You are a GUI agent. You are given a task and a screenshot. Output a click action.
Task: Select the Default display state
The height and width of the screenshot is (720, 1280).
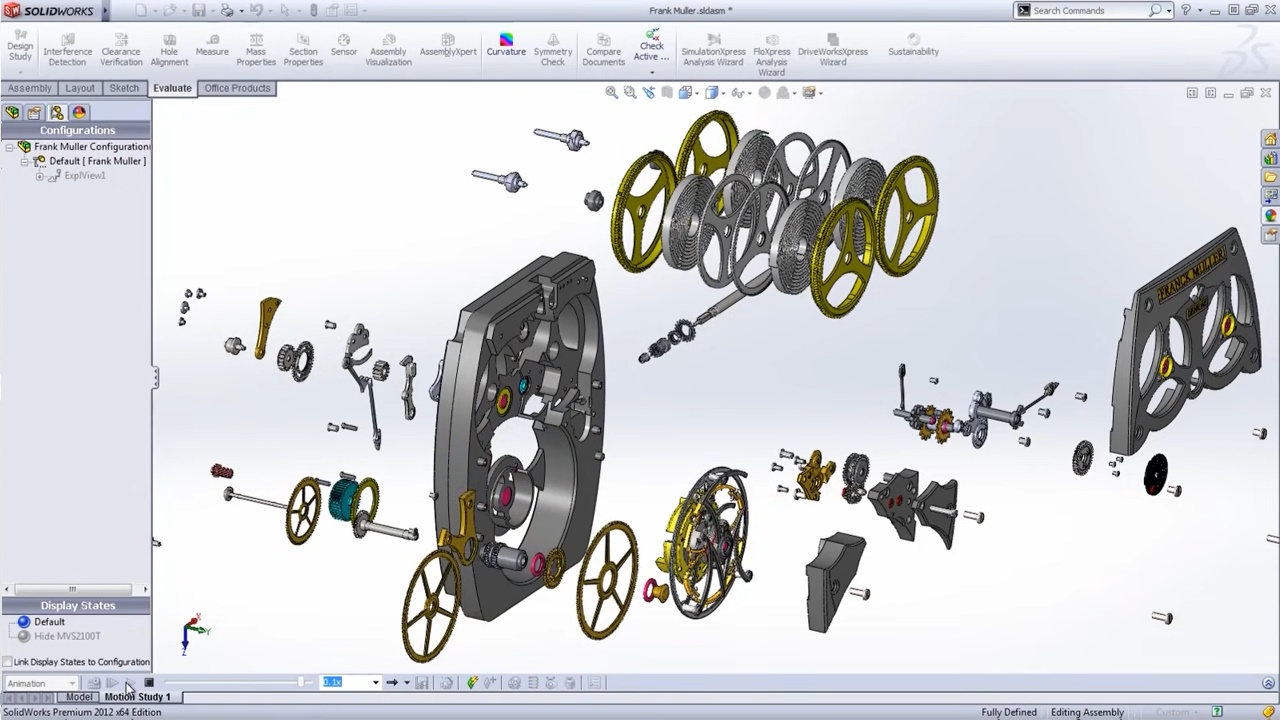pos(49,622)
